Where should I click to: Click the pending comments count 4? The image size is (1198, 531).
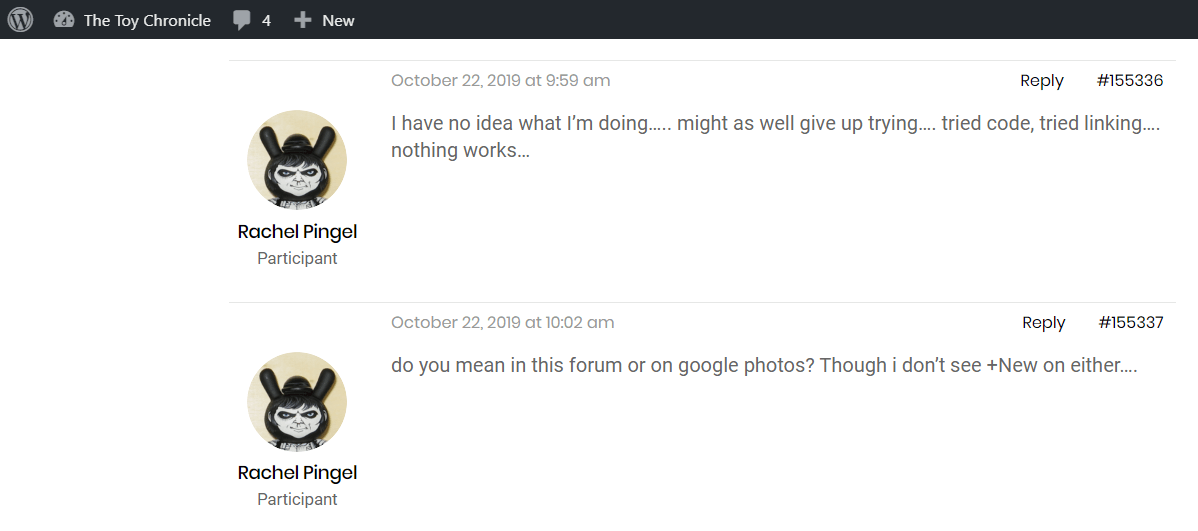coord(266,20)
